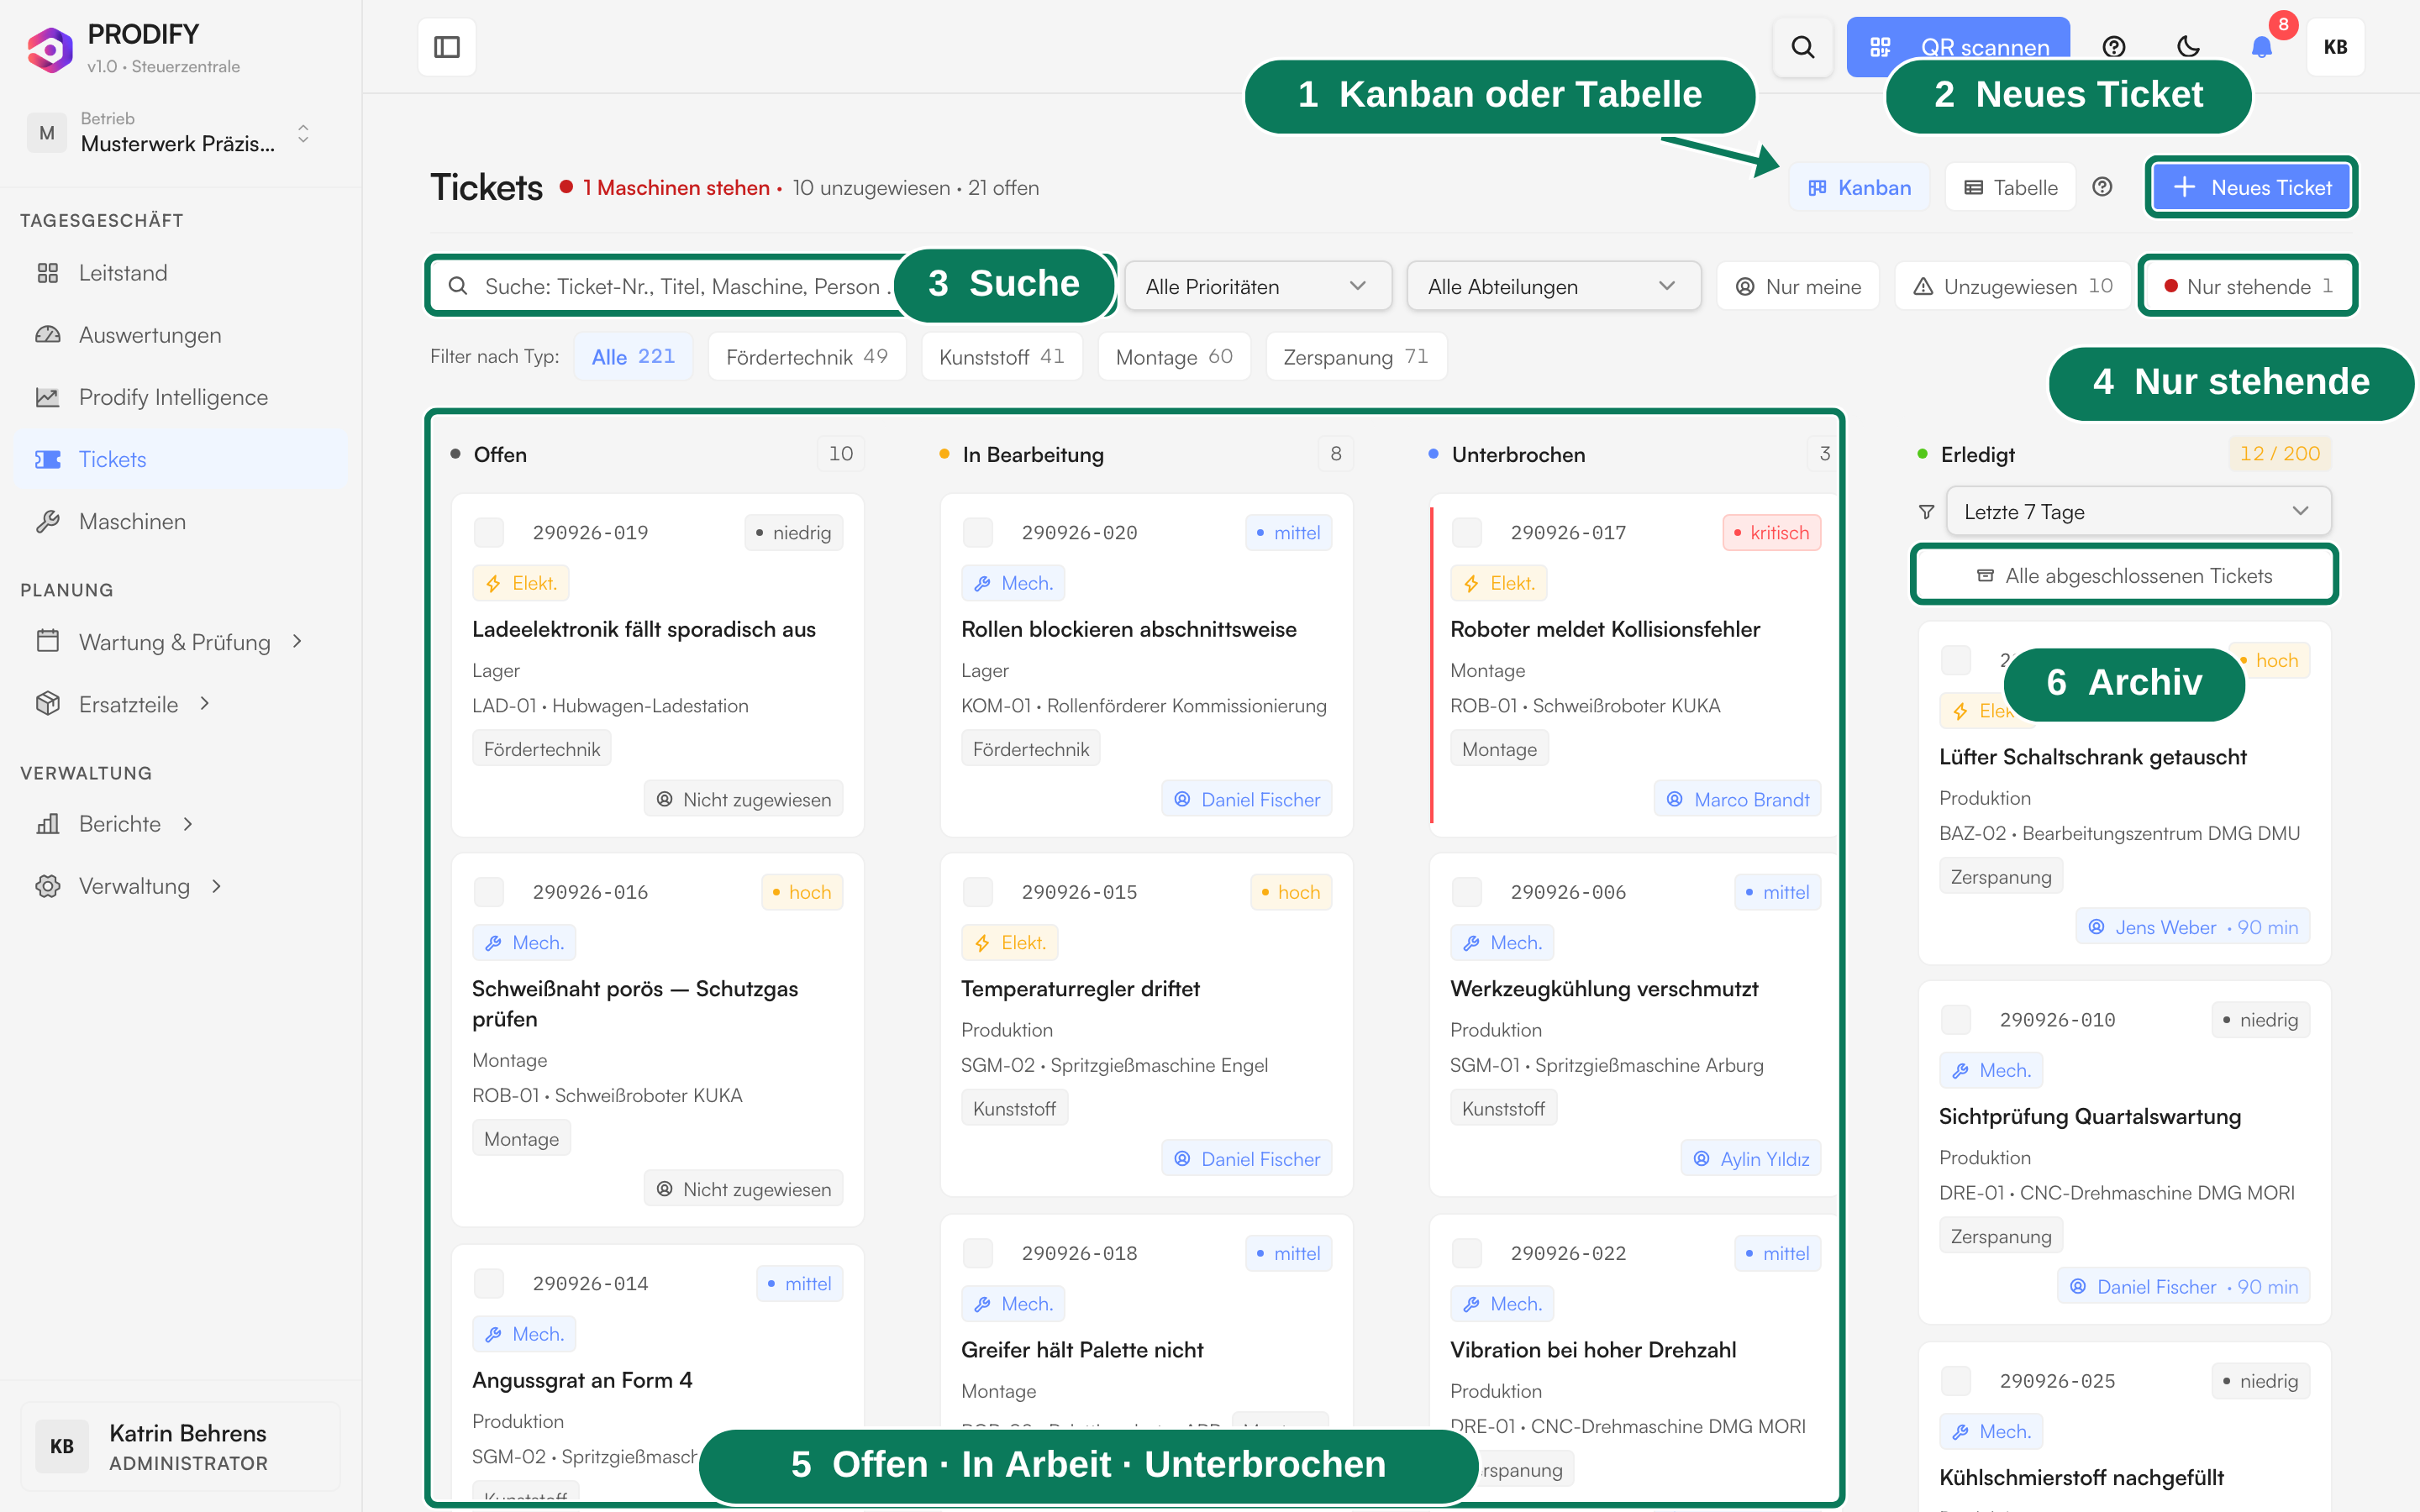Image resolution: width=2420 pixels, height=1512 pixels.
Task: Switch to Kanban view
Action: (x=1860, y=187)
